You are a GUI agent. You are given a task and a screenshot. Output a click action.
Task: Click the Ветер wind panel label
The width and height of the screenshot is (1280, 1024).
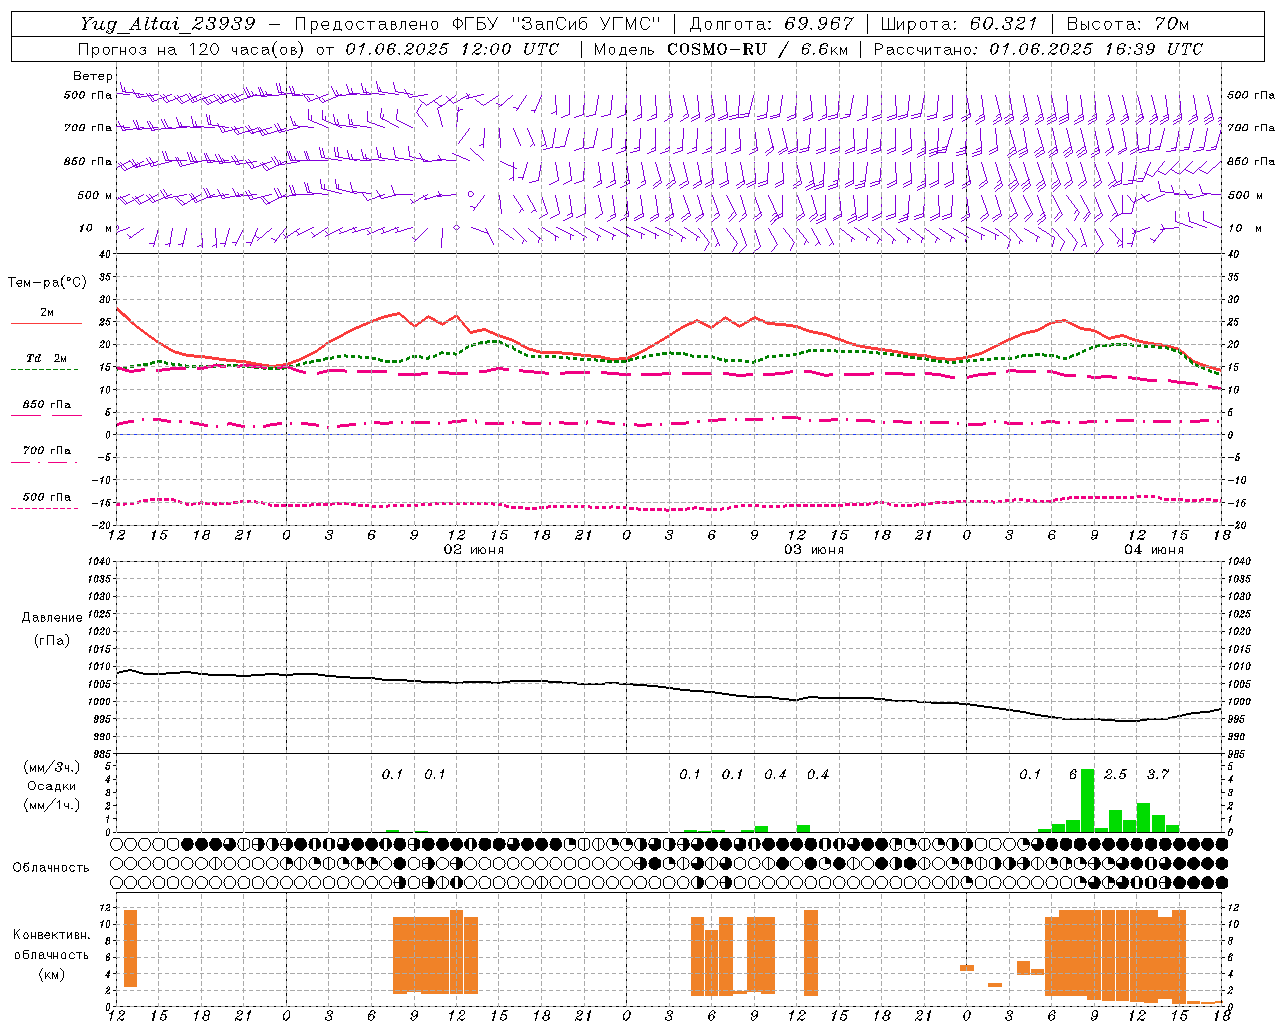coord(92,76)
